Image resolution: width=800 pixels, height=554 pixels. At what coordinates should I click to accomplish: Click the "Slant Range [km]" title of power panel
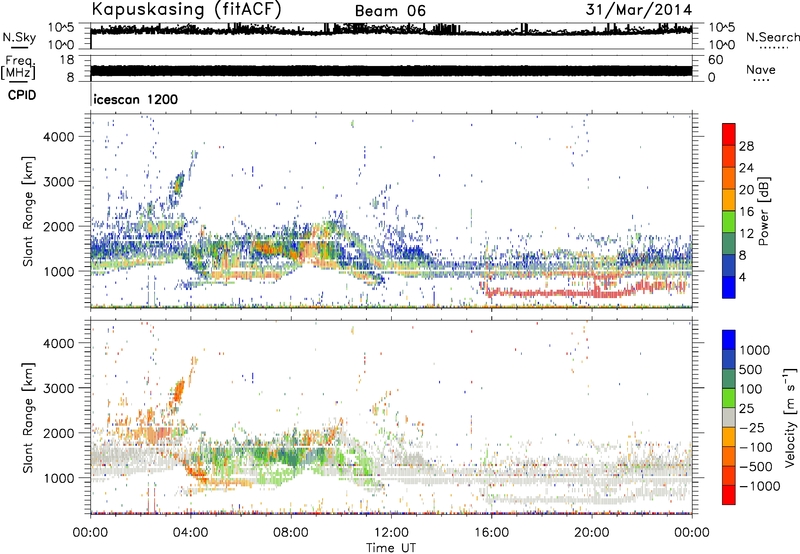[x=28, y=211]
